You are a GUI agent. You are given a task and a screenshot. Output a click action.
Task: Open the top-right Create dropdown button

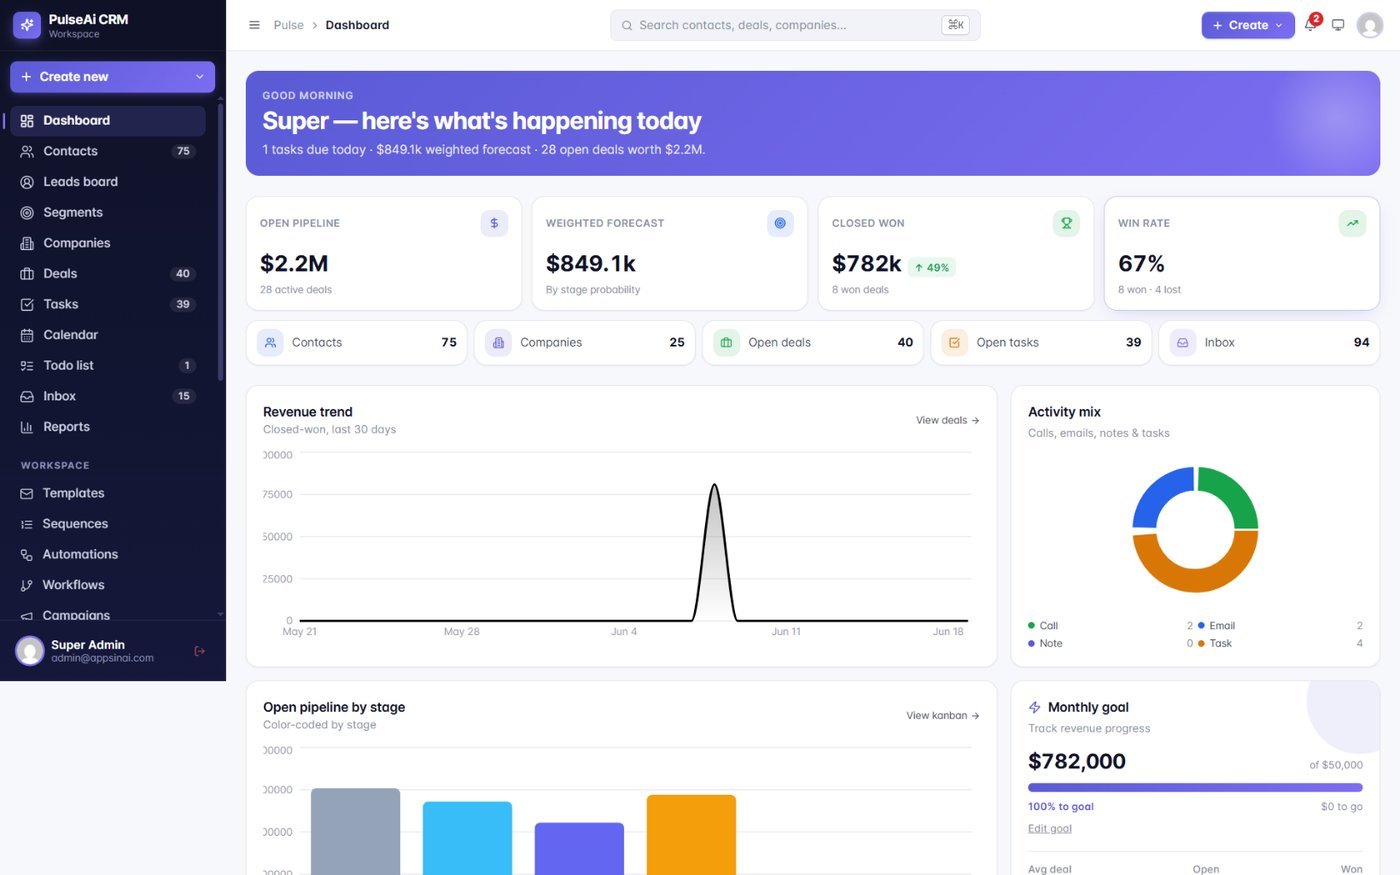click(x=1248, y=25)
